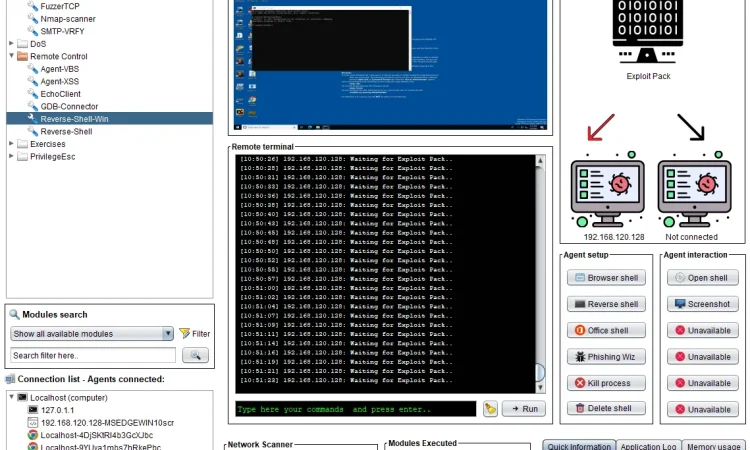Click the remote terminal command input field
This screenshot has width=750, height=450.
coord(355,409)
